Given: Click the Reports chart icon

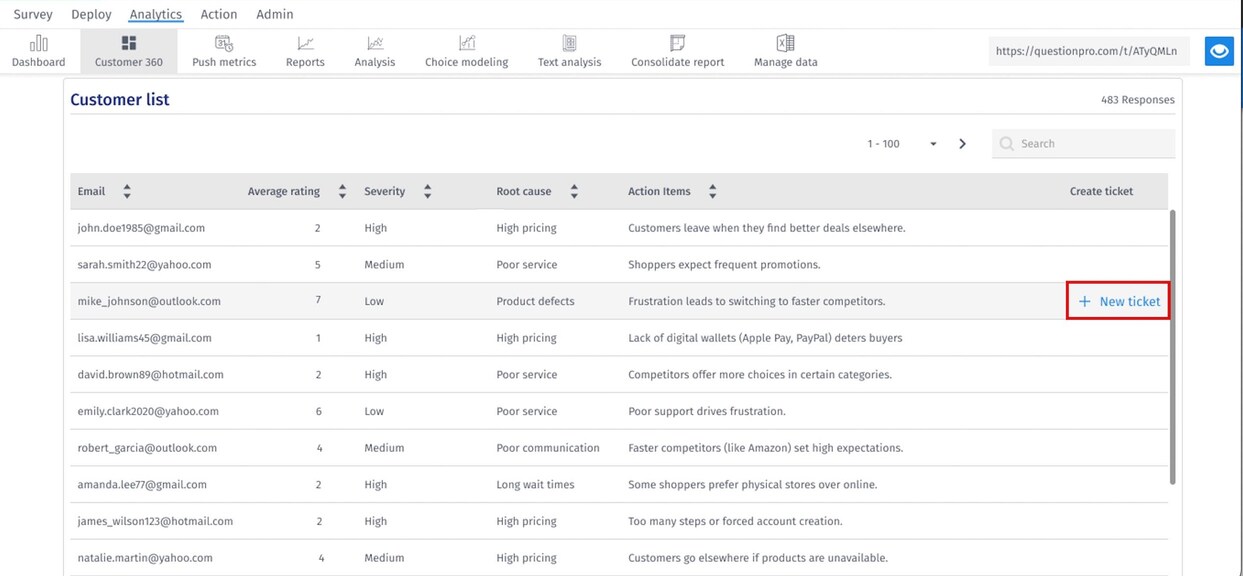Looking at the screenshot, I should point(305,43).
